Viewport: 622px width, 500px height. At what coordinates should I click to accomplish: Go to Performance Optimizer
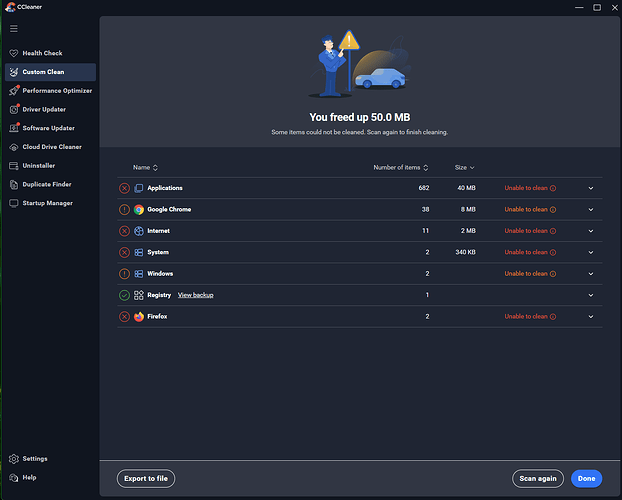point(50,90)
